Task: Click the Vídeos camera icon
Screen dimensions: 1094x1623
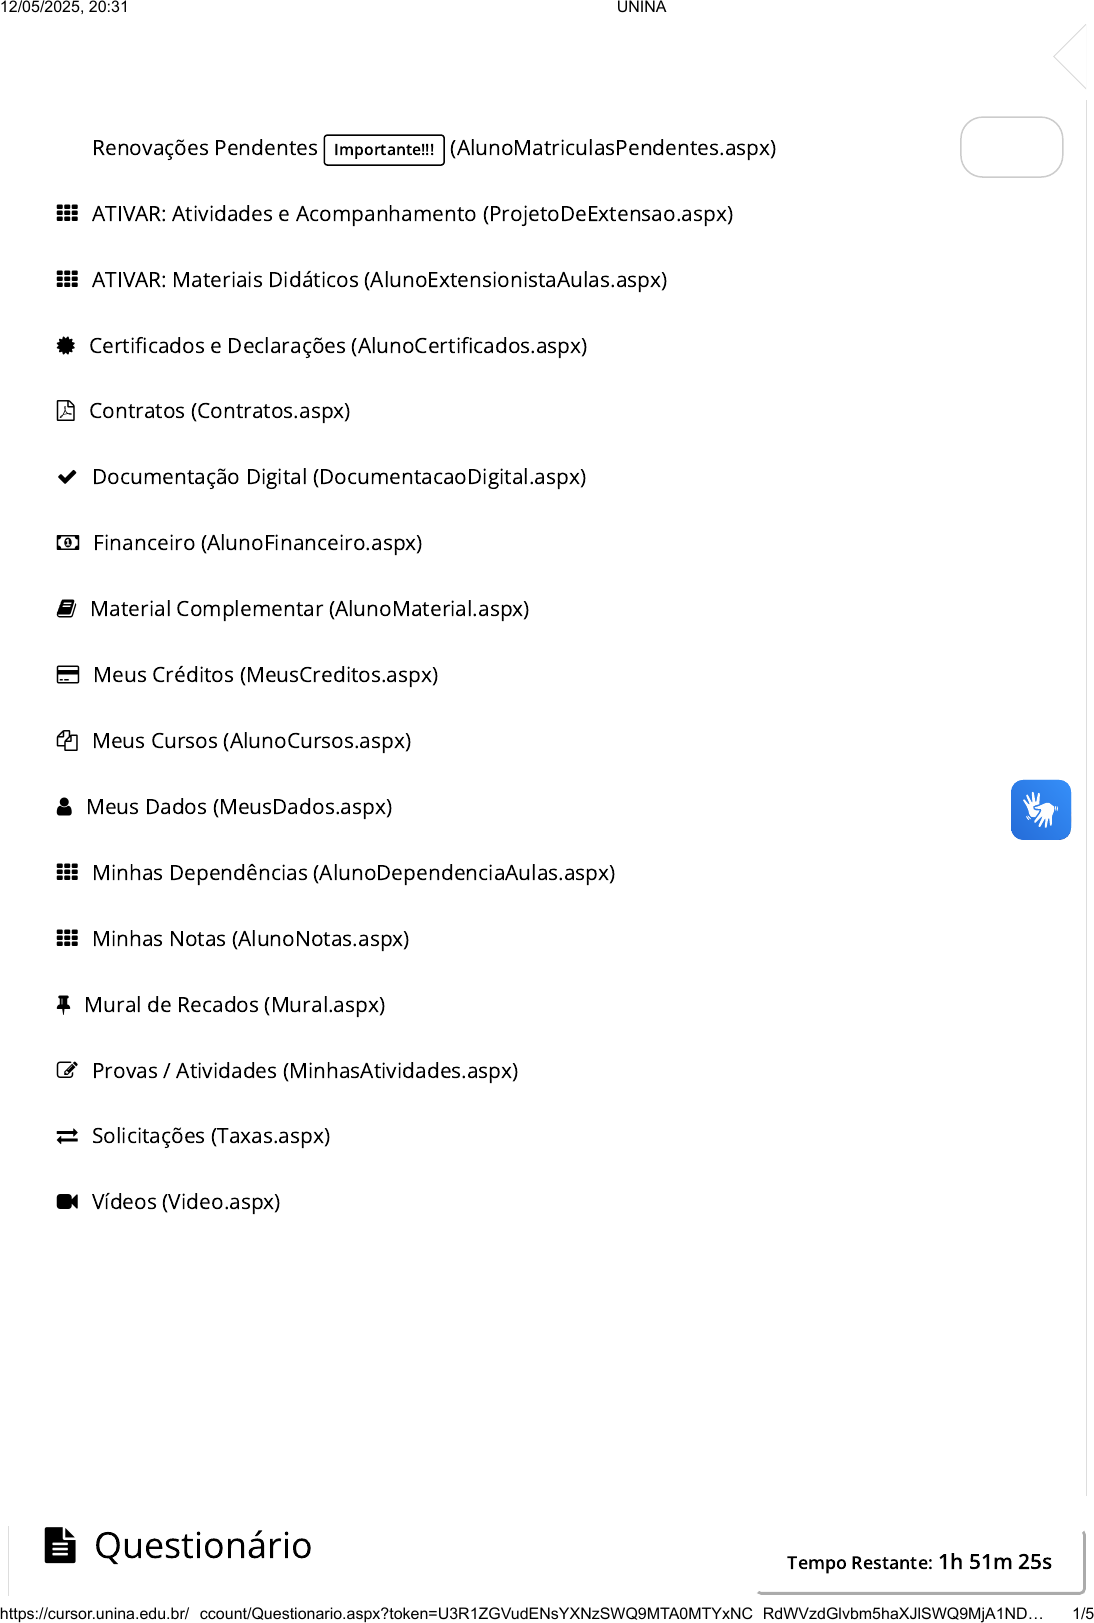Action: (x=67, y=1202)
